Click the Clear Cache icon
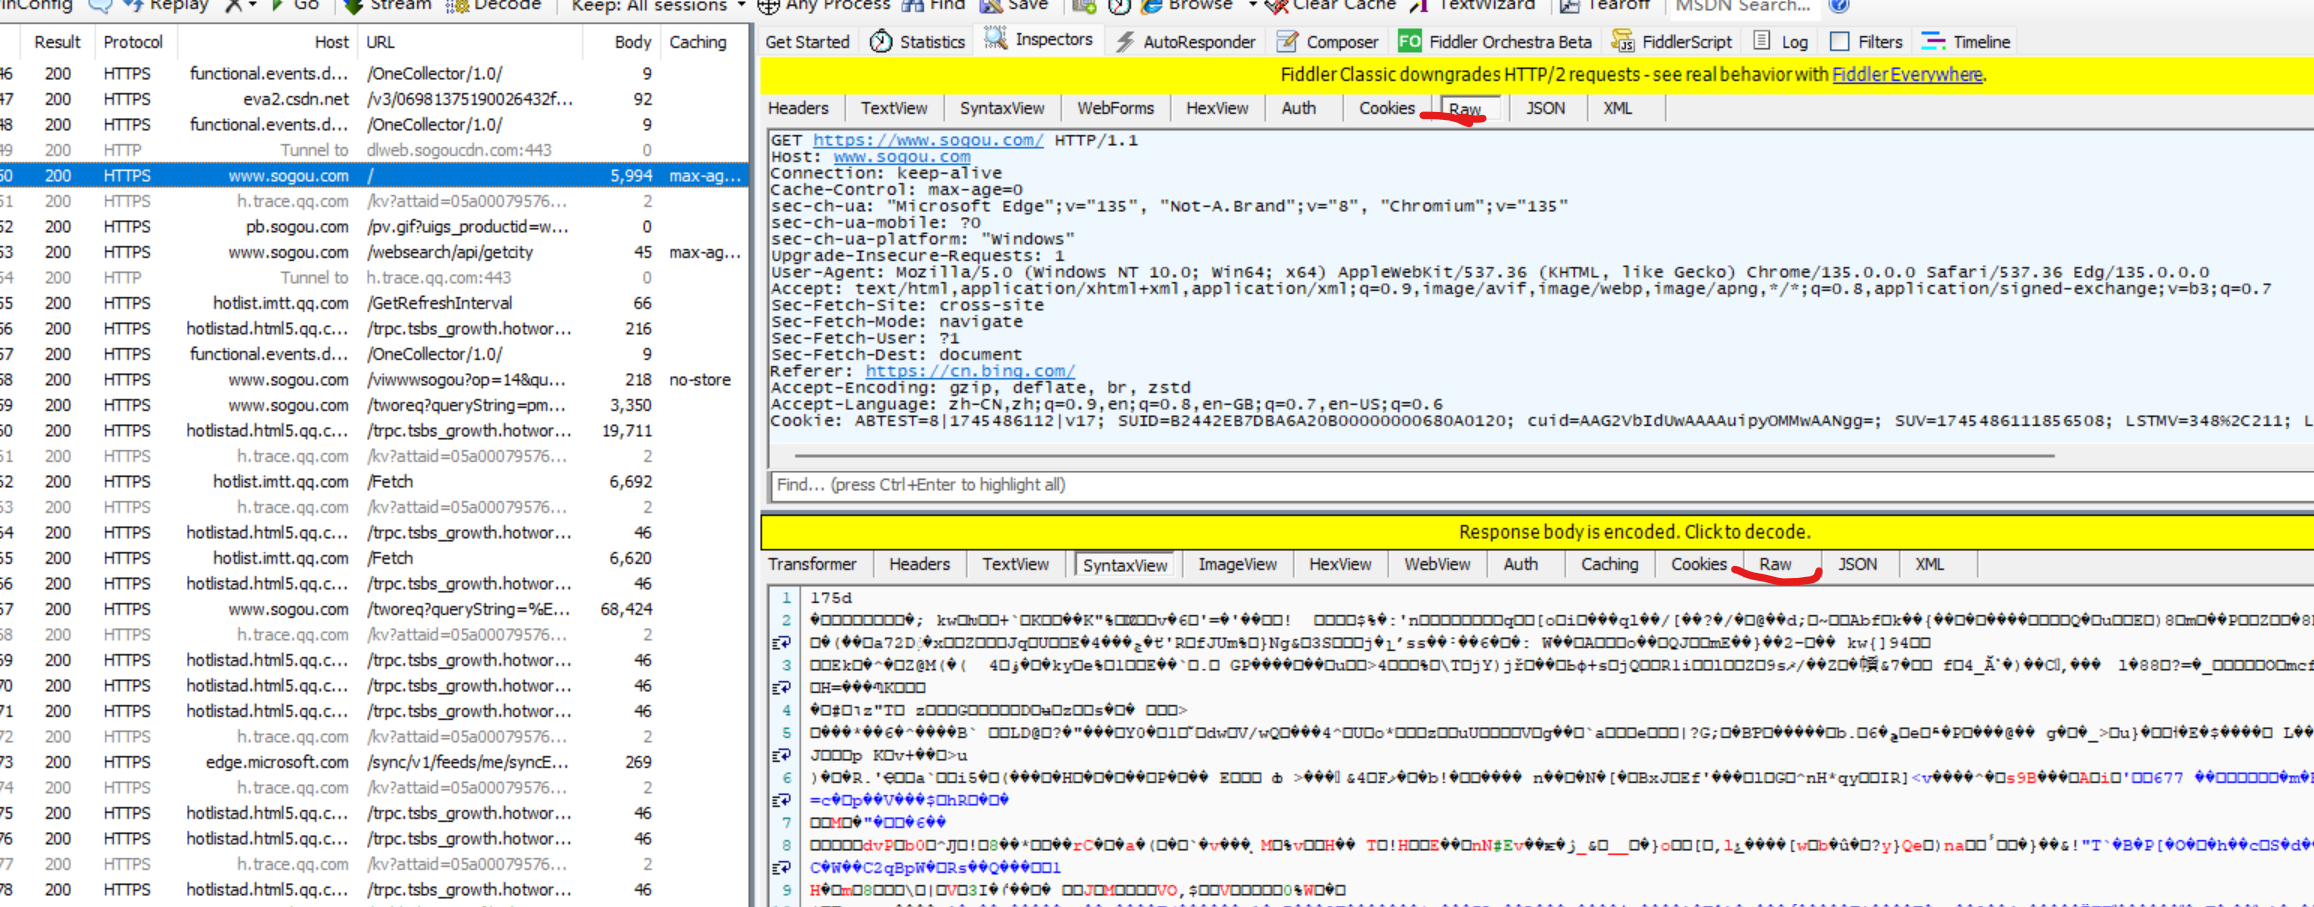2314x907 pixels. [1276, 6]
